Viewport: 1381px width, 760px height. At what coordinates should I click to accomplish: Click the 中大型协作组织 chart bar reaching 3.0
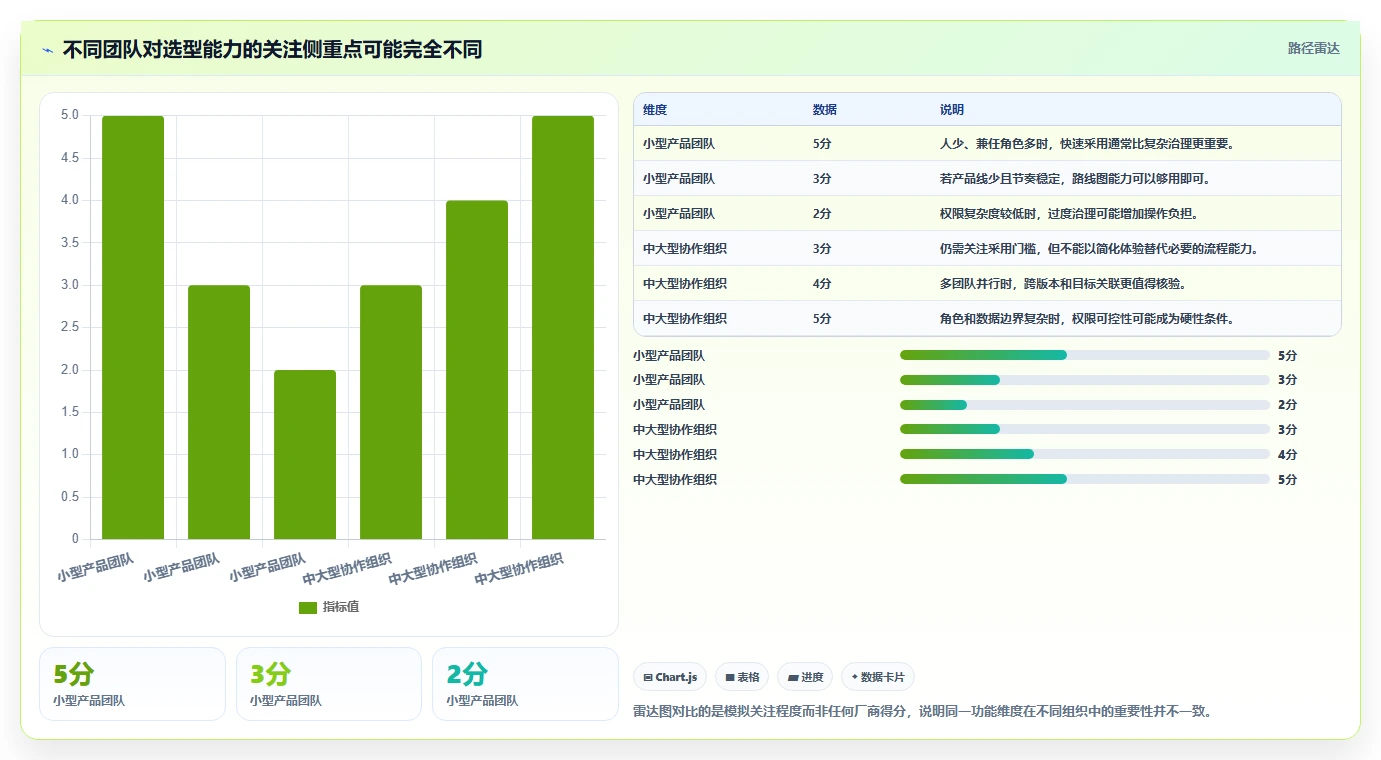(391, 412)
